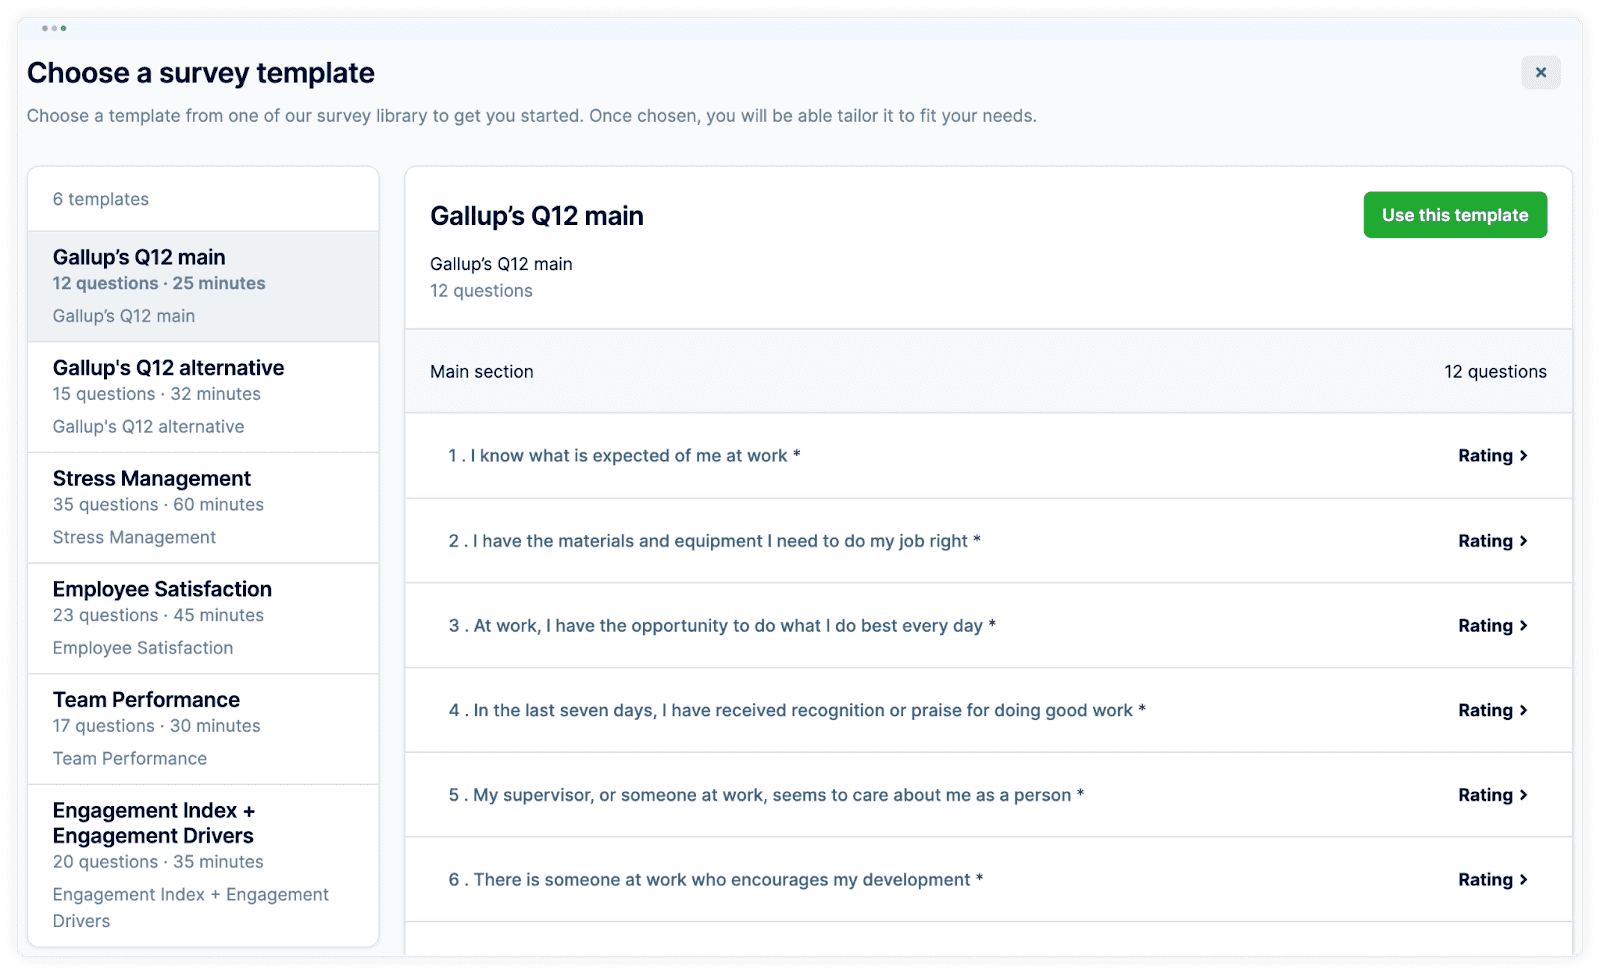
Task: Close the survey template dialog
Action: coord(1540,72)
